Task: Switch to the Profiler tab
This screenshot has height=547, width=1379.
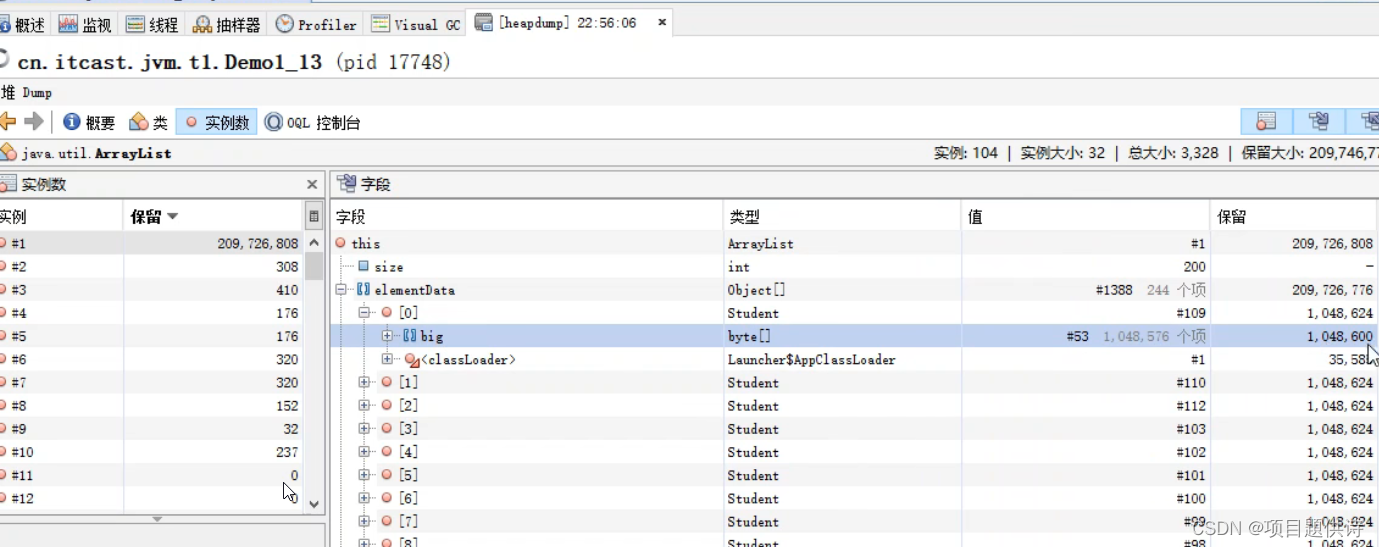Action: (x=316, y=24)
